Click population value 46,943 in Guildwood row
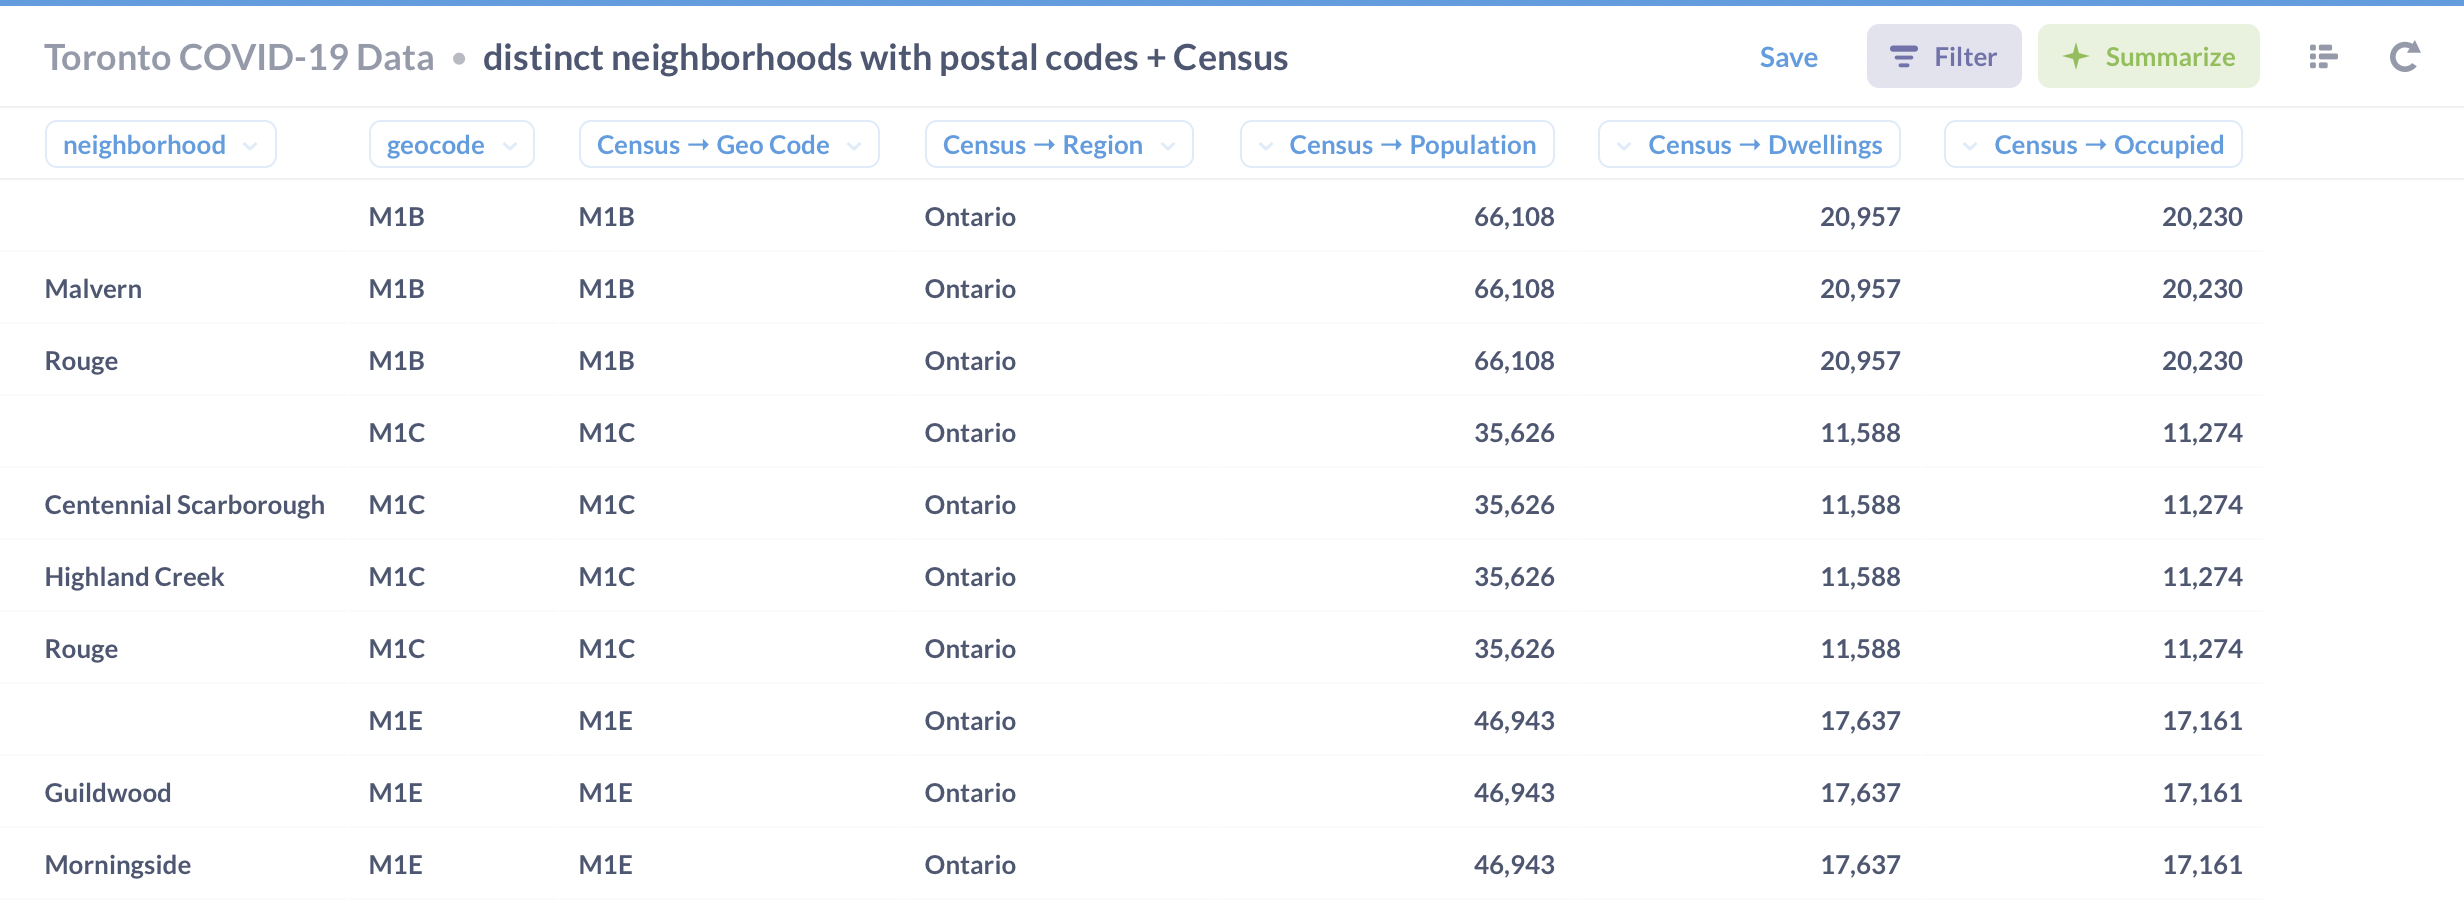Screen dimensions: 2464x912 pos(1514,793)
